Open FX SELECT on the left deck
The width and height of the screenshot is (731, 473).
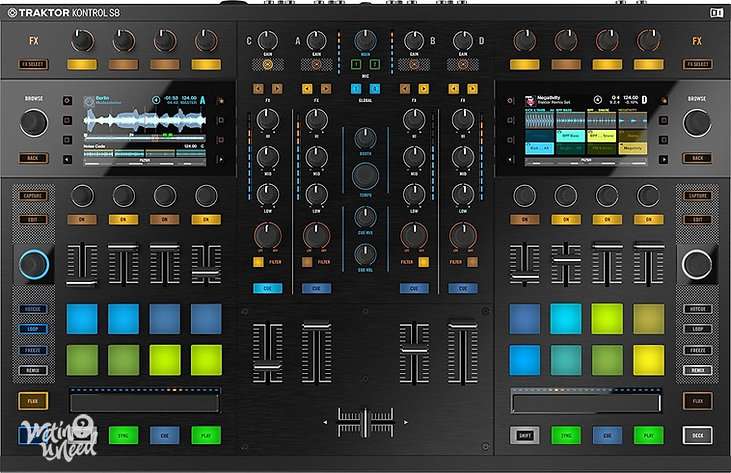pos(33,64)
